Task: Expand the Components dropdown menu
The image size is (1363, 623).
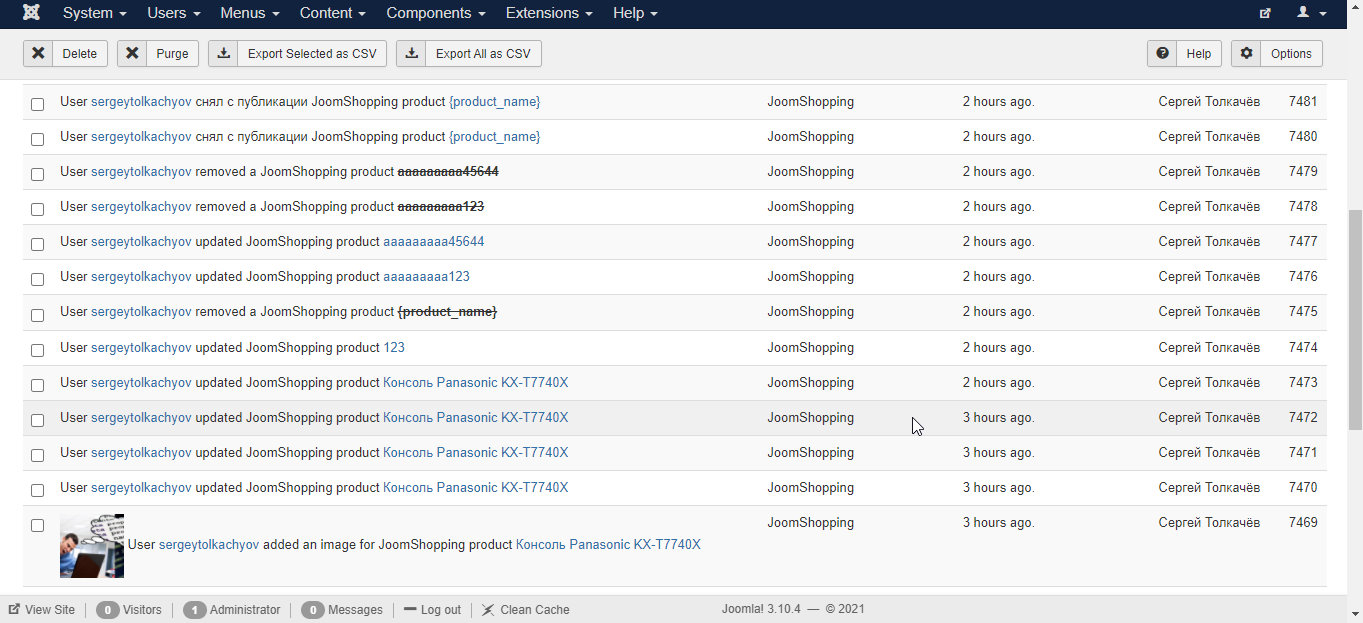Action: point(436,13)
